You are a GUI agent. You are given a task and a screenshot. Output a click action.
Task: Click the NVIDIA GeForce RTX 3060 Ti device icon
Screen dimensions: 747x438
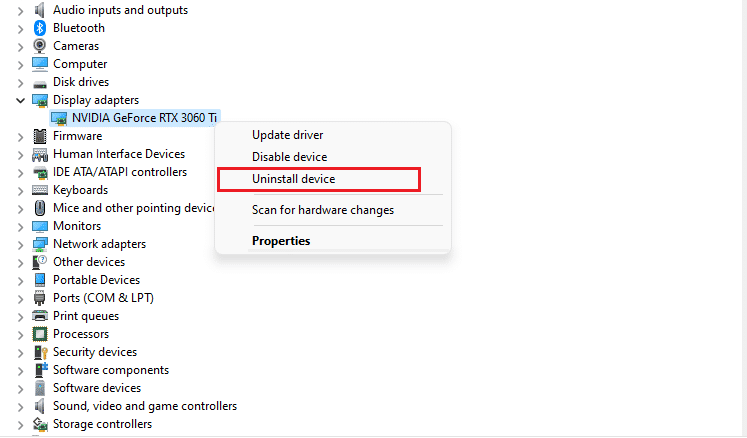(x=59, y=118)
